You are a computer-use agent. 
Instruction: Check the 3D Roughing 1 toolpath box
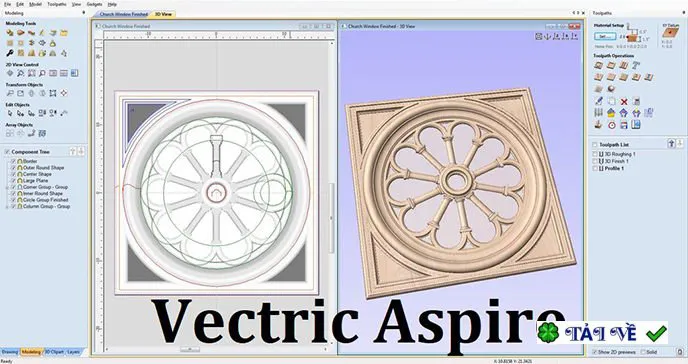(595, 154)
